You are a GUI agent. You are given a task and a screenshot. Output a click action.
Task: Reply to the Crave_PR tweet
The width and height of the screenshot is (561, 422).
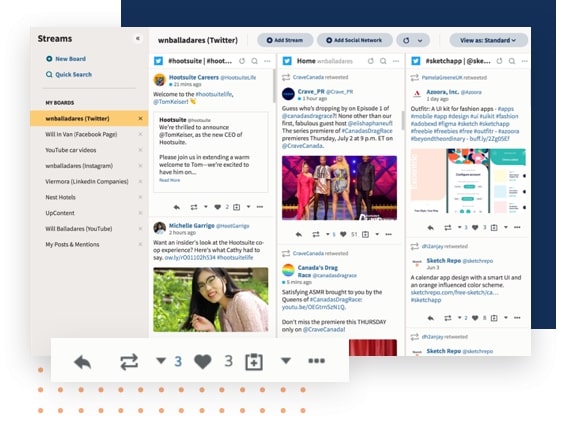point(299,234)
